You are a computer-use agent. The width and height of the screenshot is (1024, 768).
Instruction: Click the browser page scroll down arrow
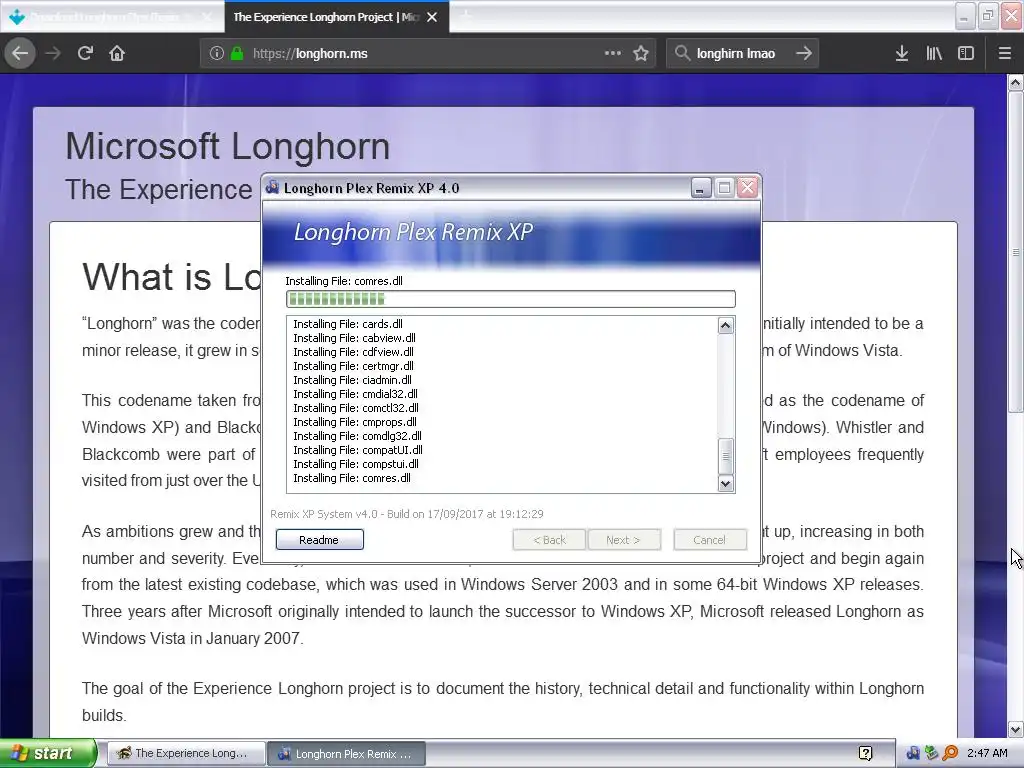coord(1016,729)
